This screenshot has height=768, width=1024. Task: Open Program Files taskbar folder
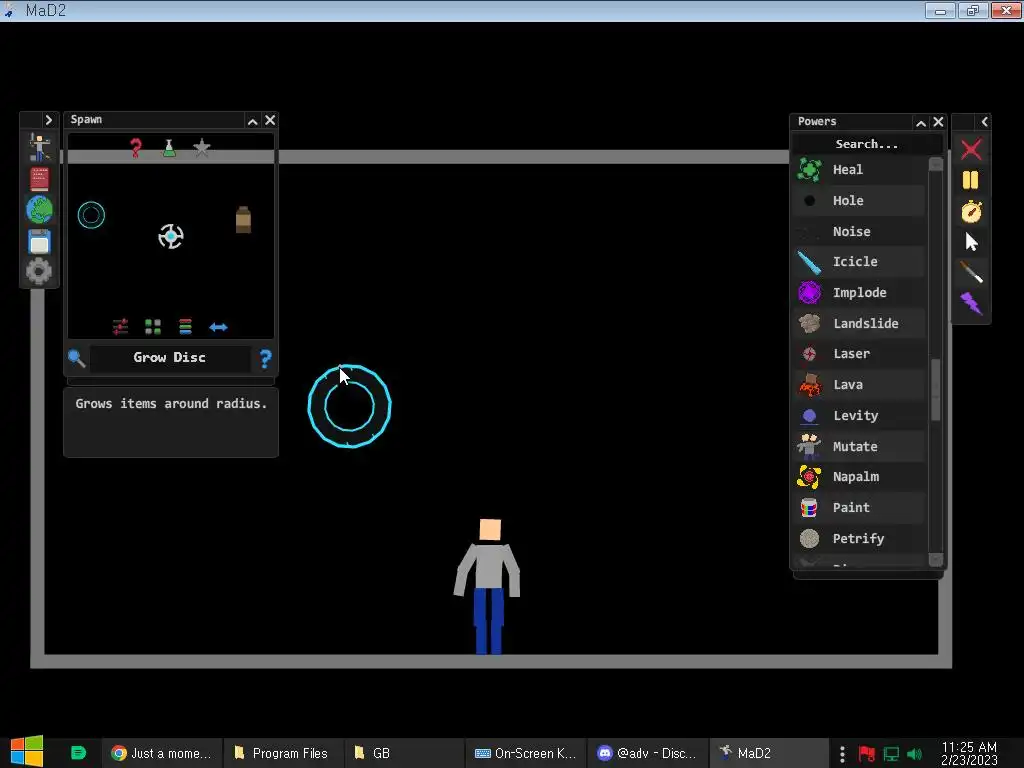pyautogui.click(x=282, y=753)
